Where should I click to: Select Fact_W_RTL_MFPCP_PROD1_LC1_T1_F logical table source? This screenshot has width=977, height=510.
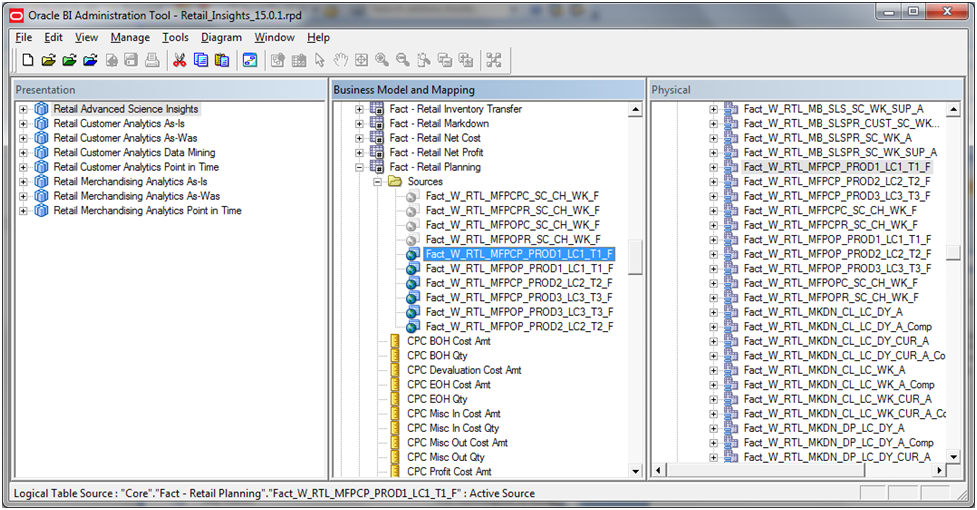(520, 254)
